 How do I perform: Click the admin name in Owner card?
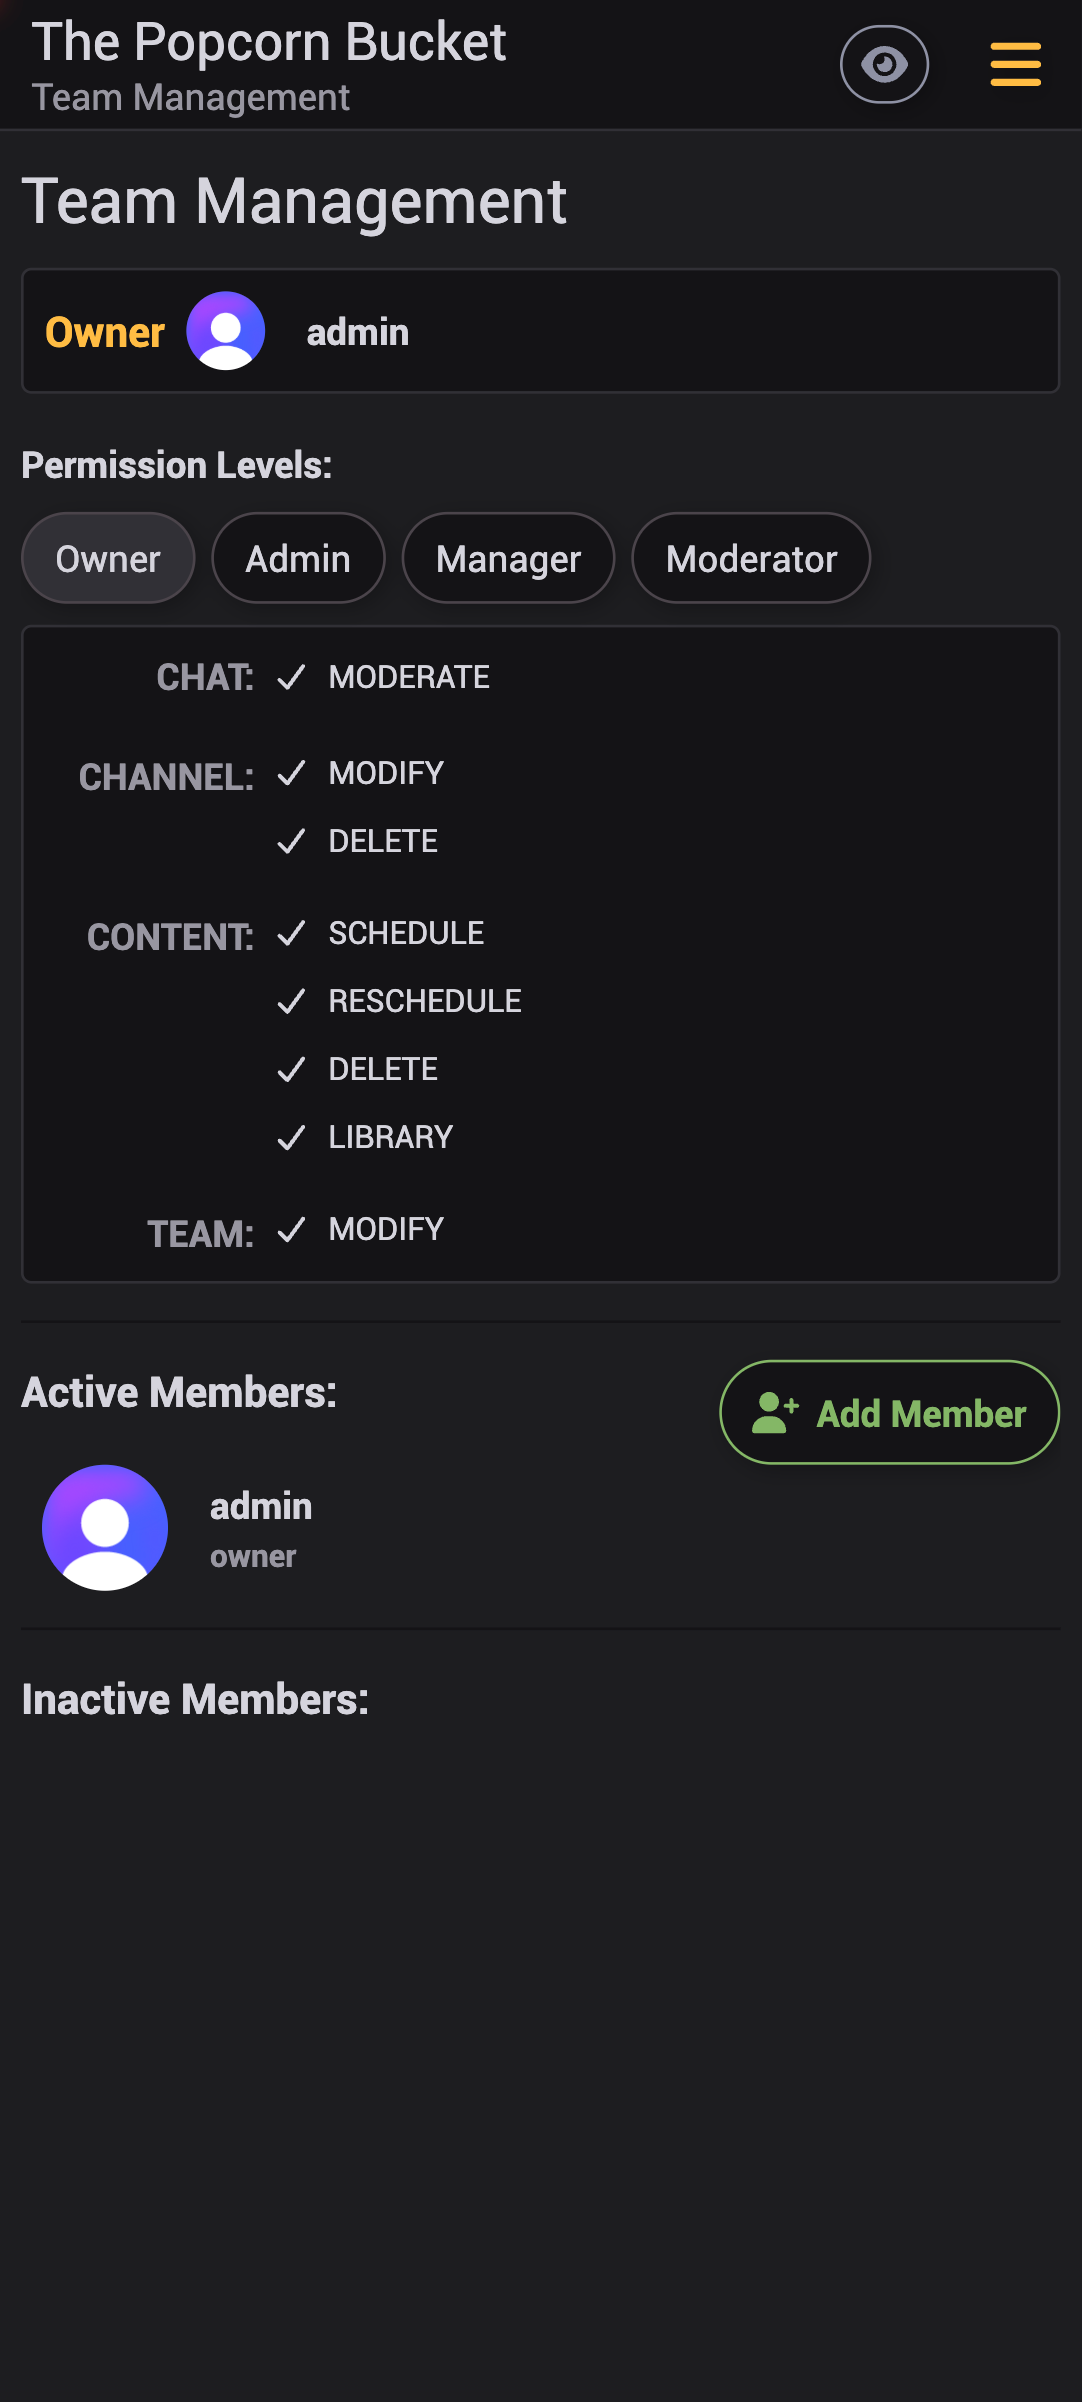pos(358,332)
